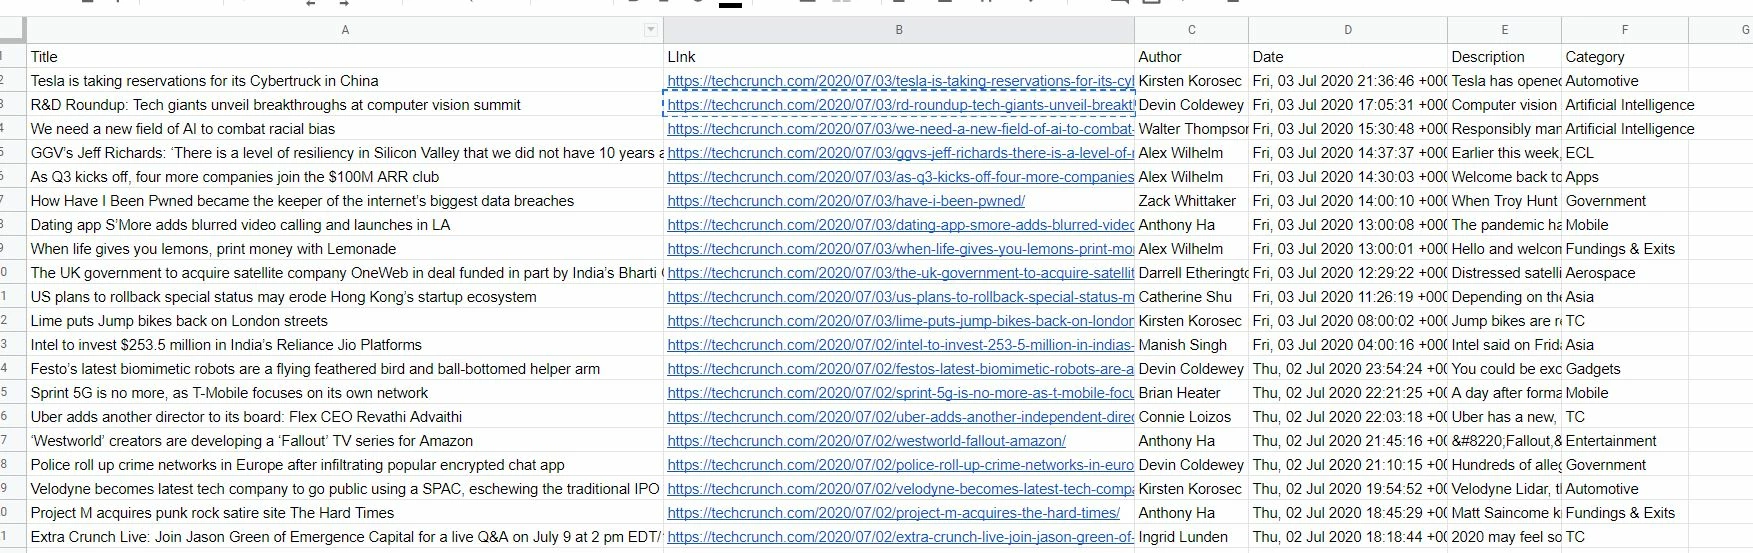Open the have-i-been-pwned link

846,201
